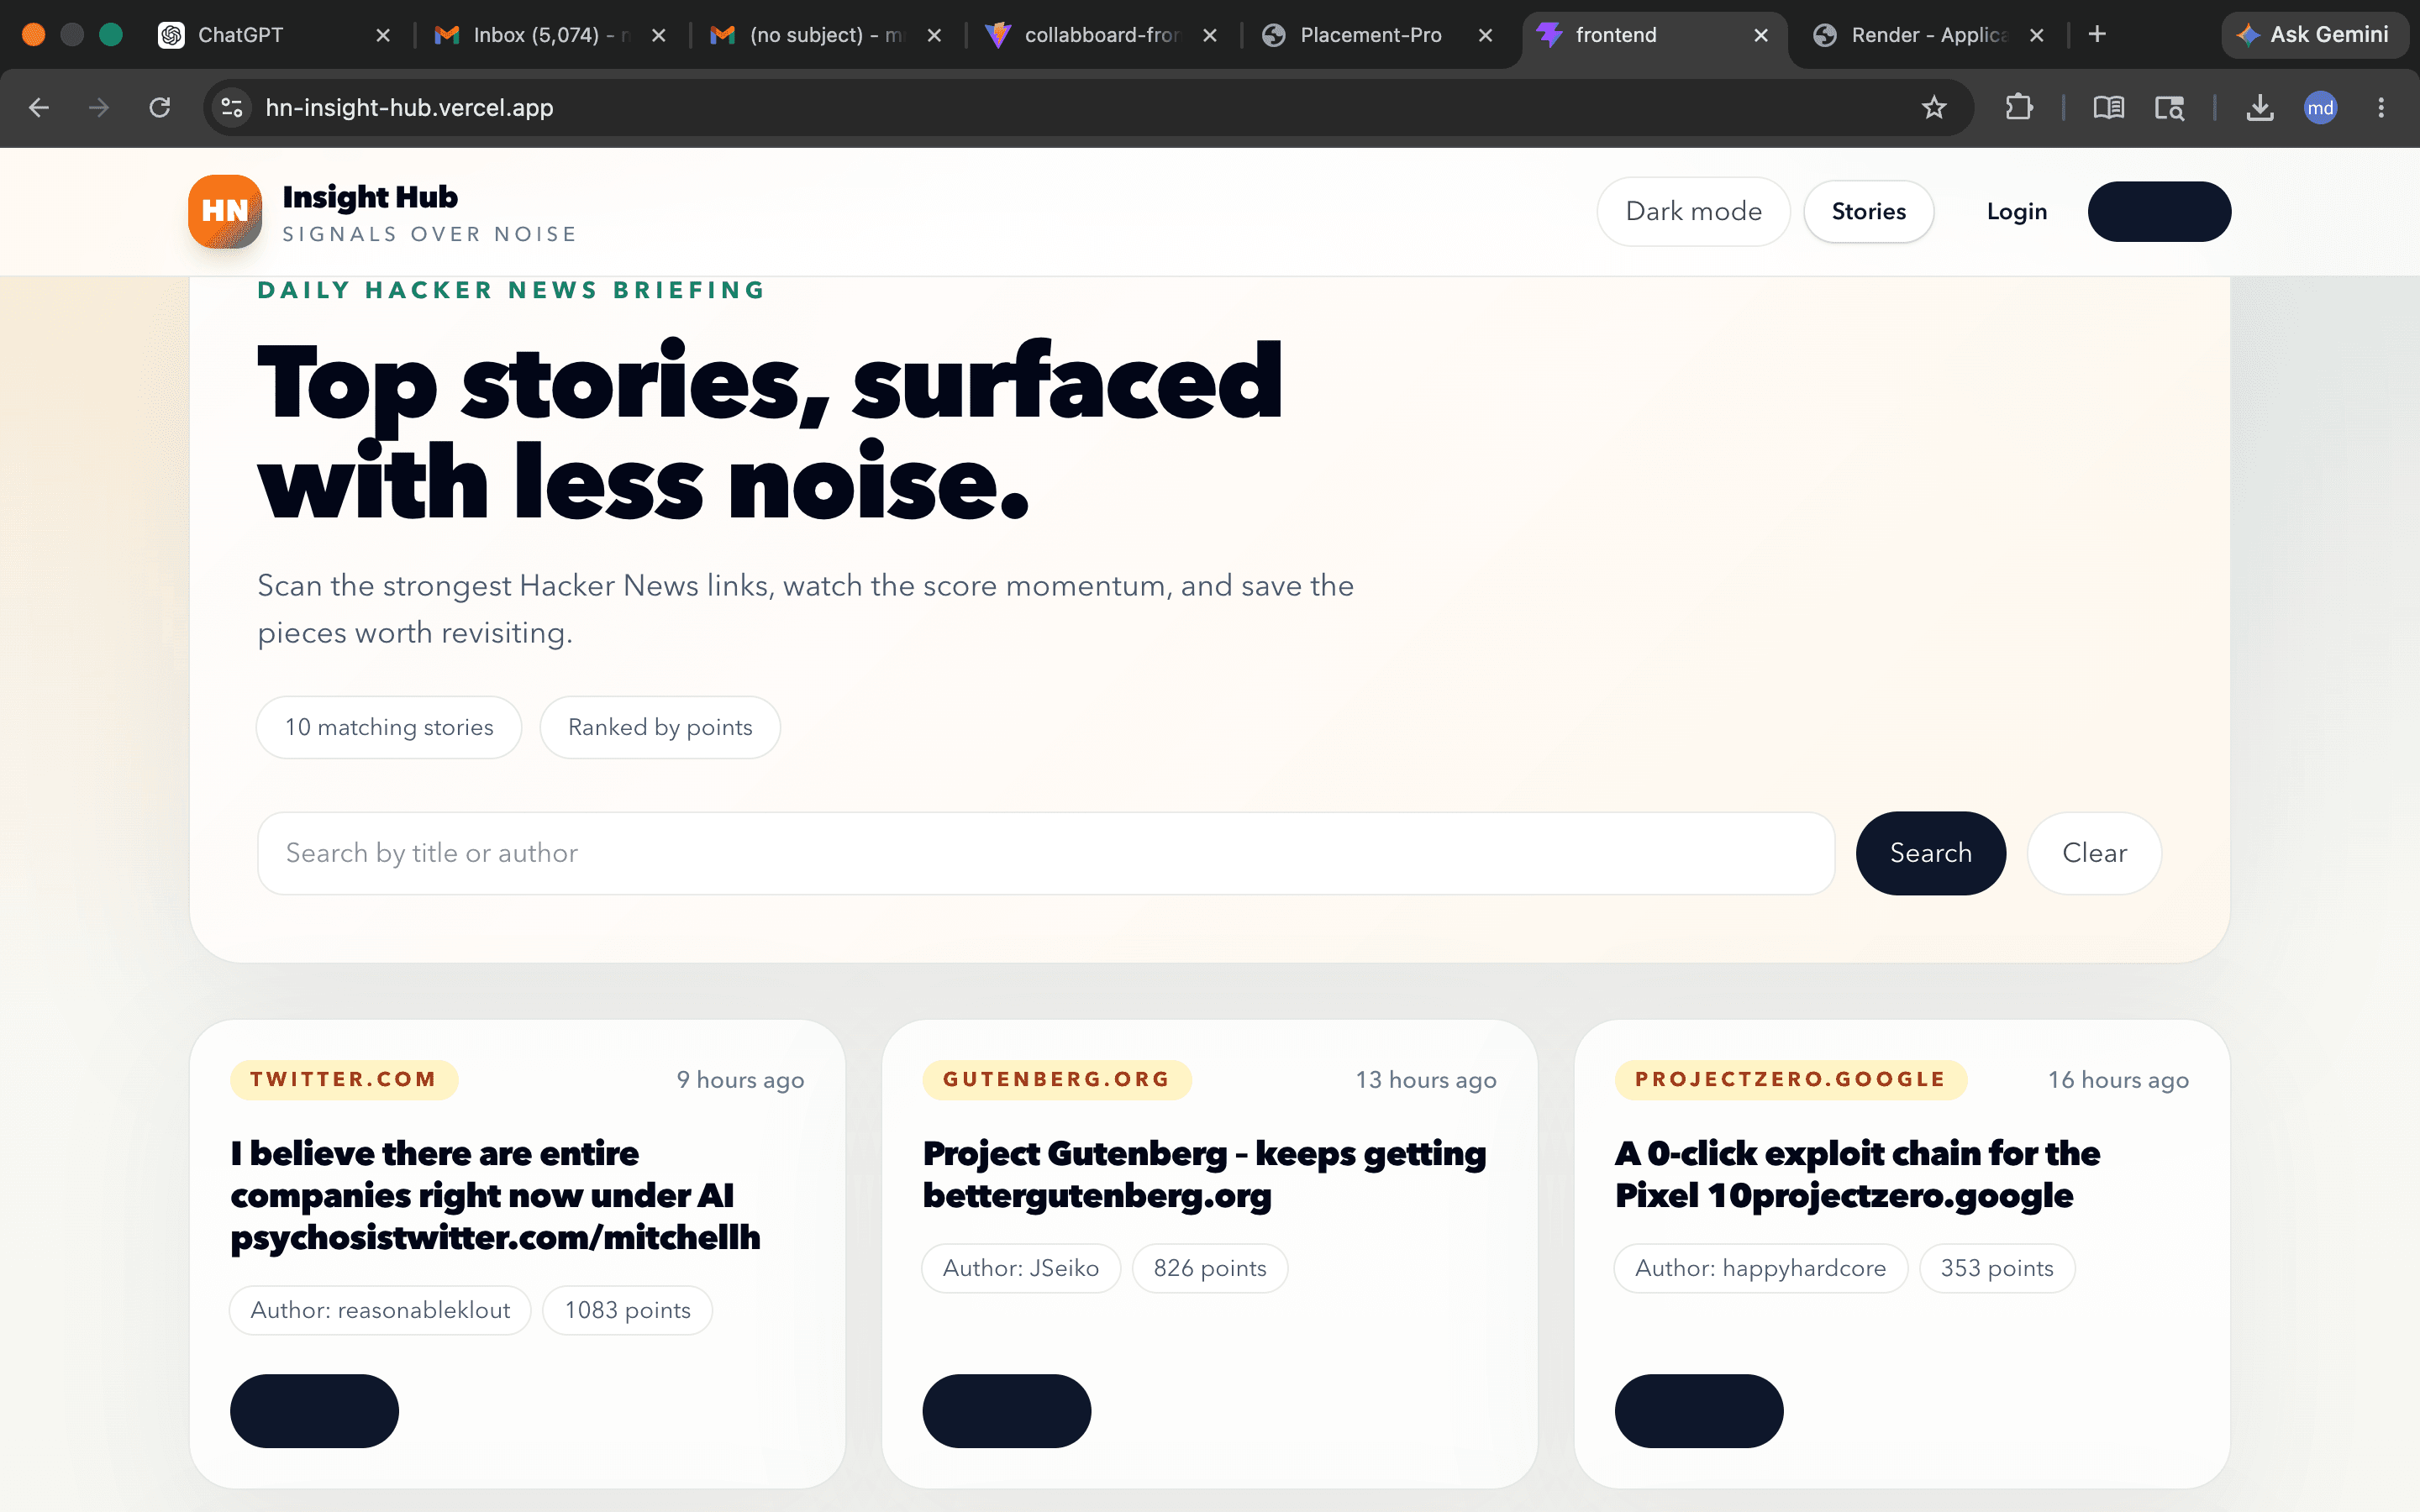2420x1512 pixels.
Task: Click the Search button
Action: pos(1931,853)
